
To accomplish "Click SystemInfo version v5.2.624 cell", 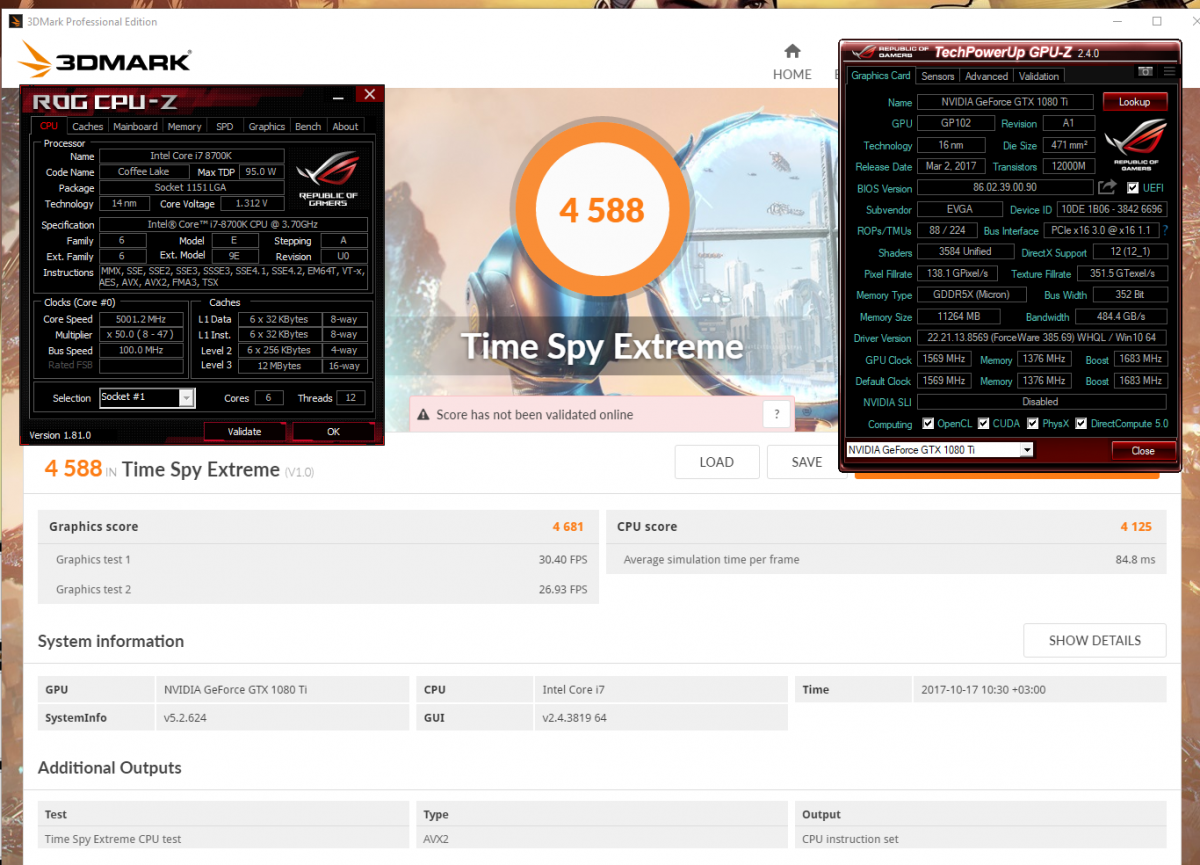I will [x=282, y=717].
